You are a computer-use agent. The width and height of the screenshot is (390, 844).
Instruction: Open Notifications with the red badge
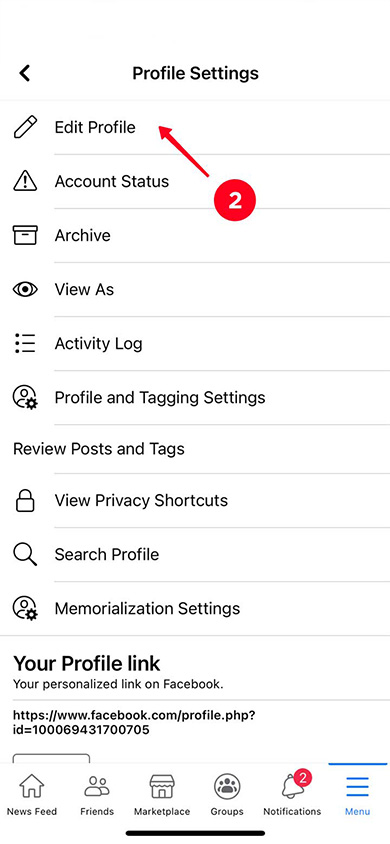(292, 794)
